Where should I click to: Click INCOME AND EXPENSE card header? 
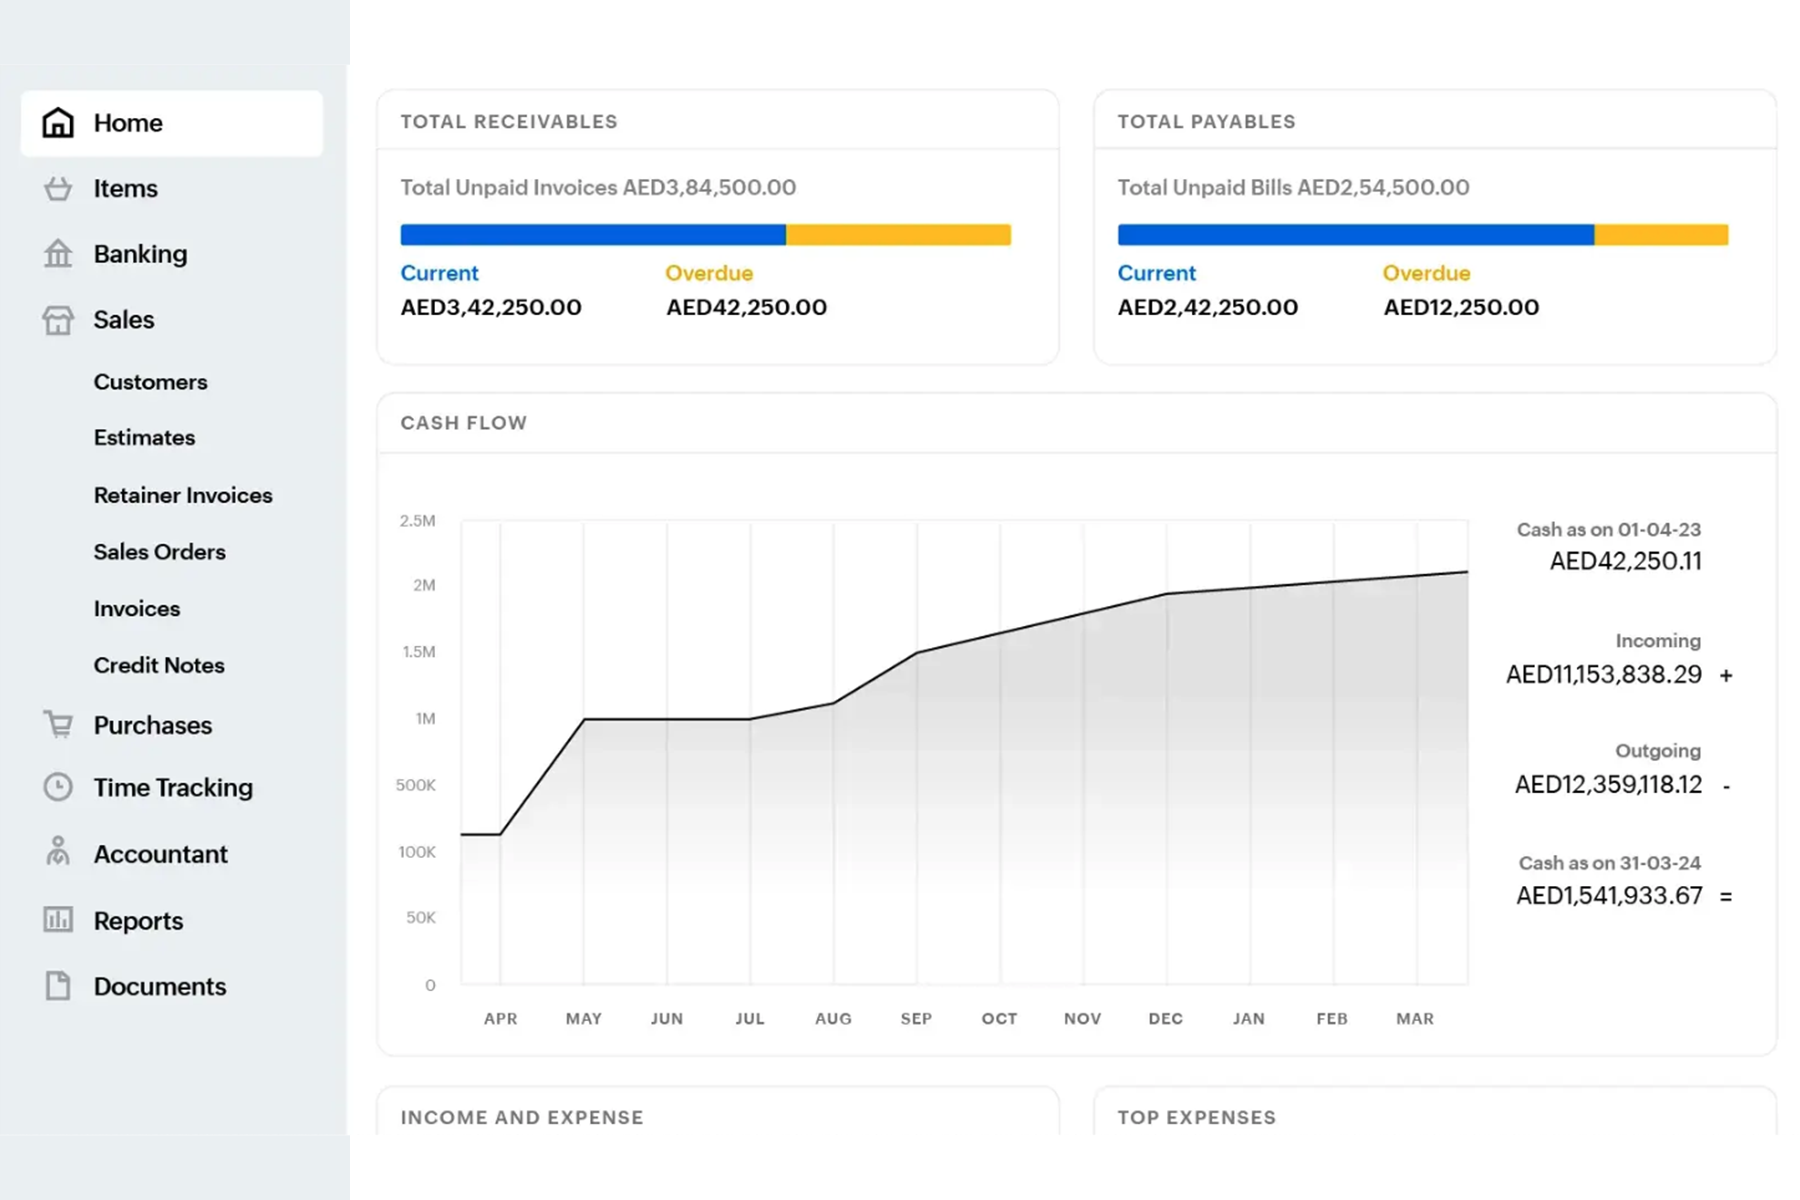[522, 1118]
